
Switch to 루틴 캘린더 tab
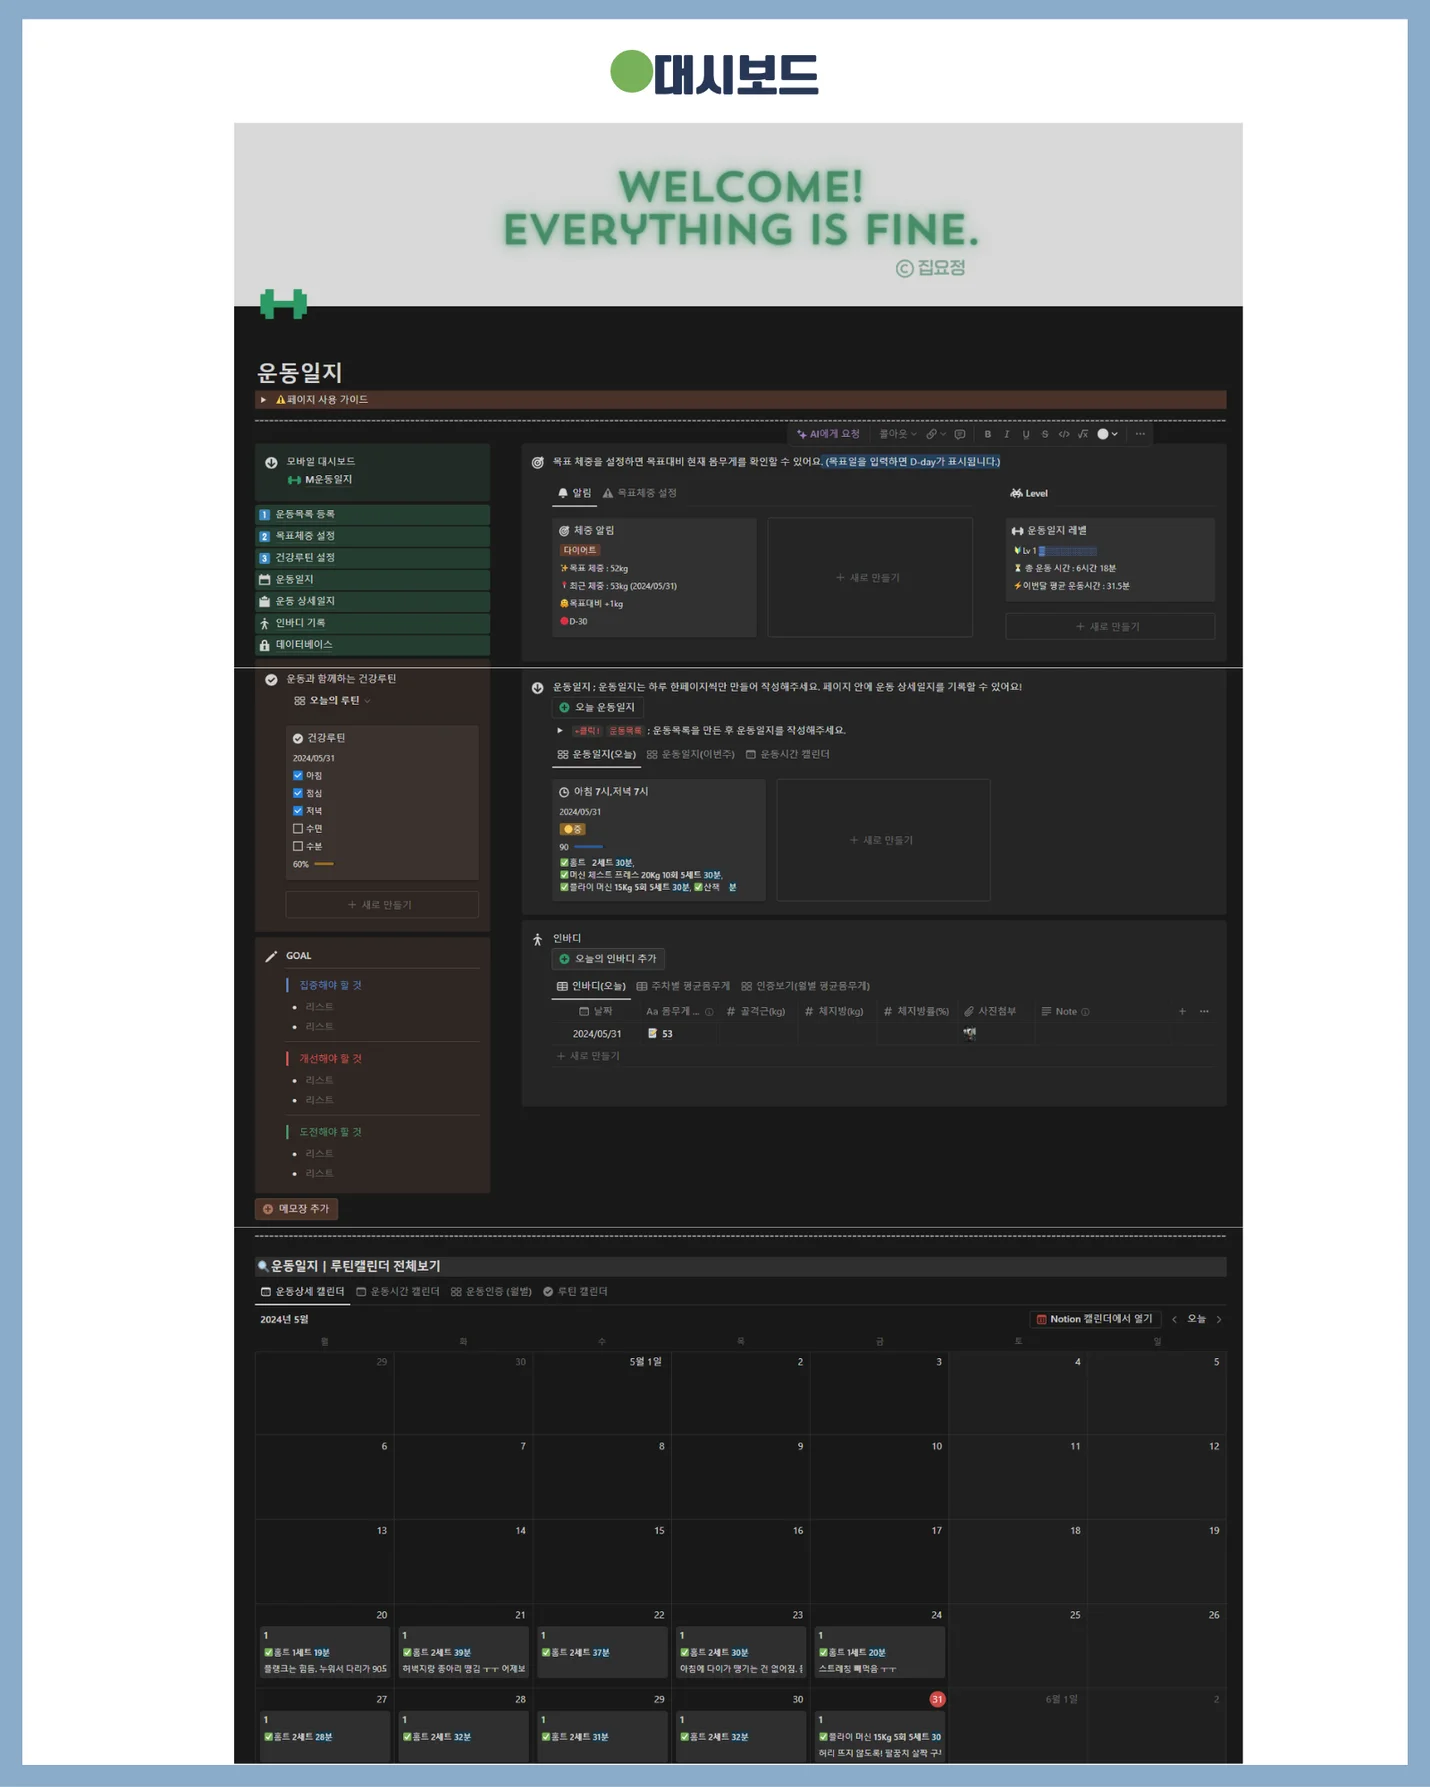tap(575, 1292)
